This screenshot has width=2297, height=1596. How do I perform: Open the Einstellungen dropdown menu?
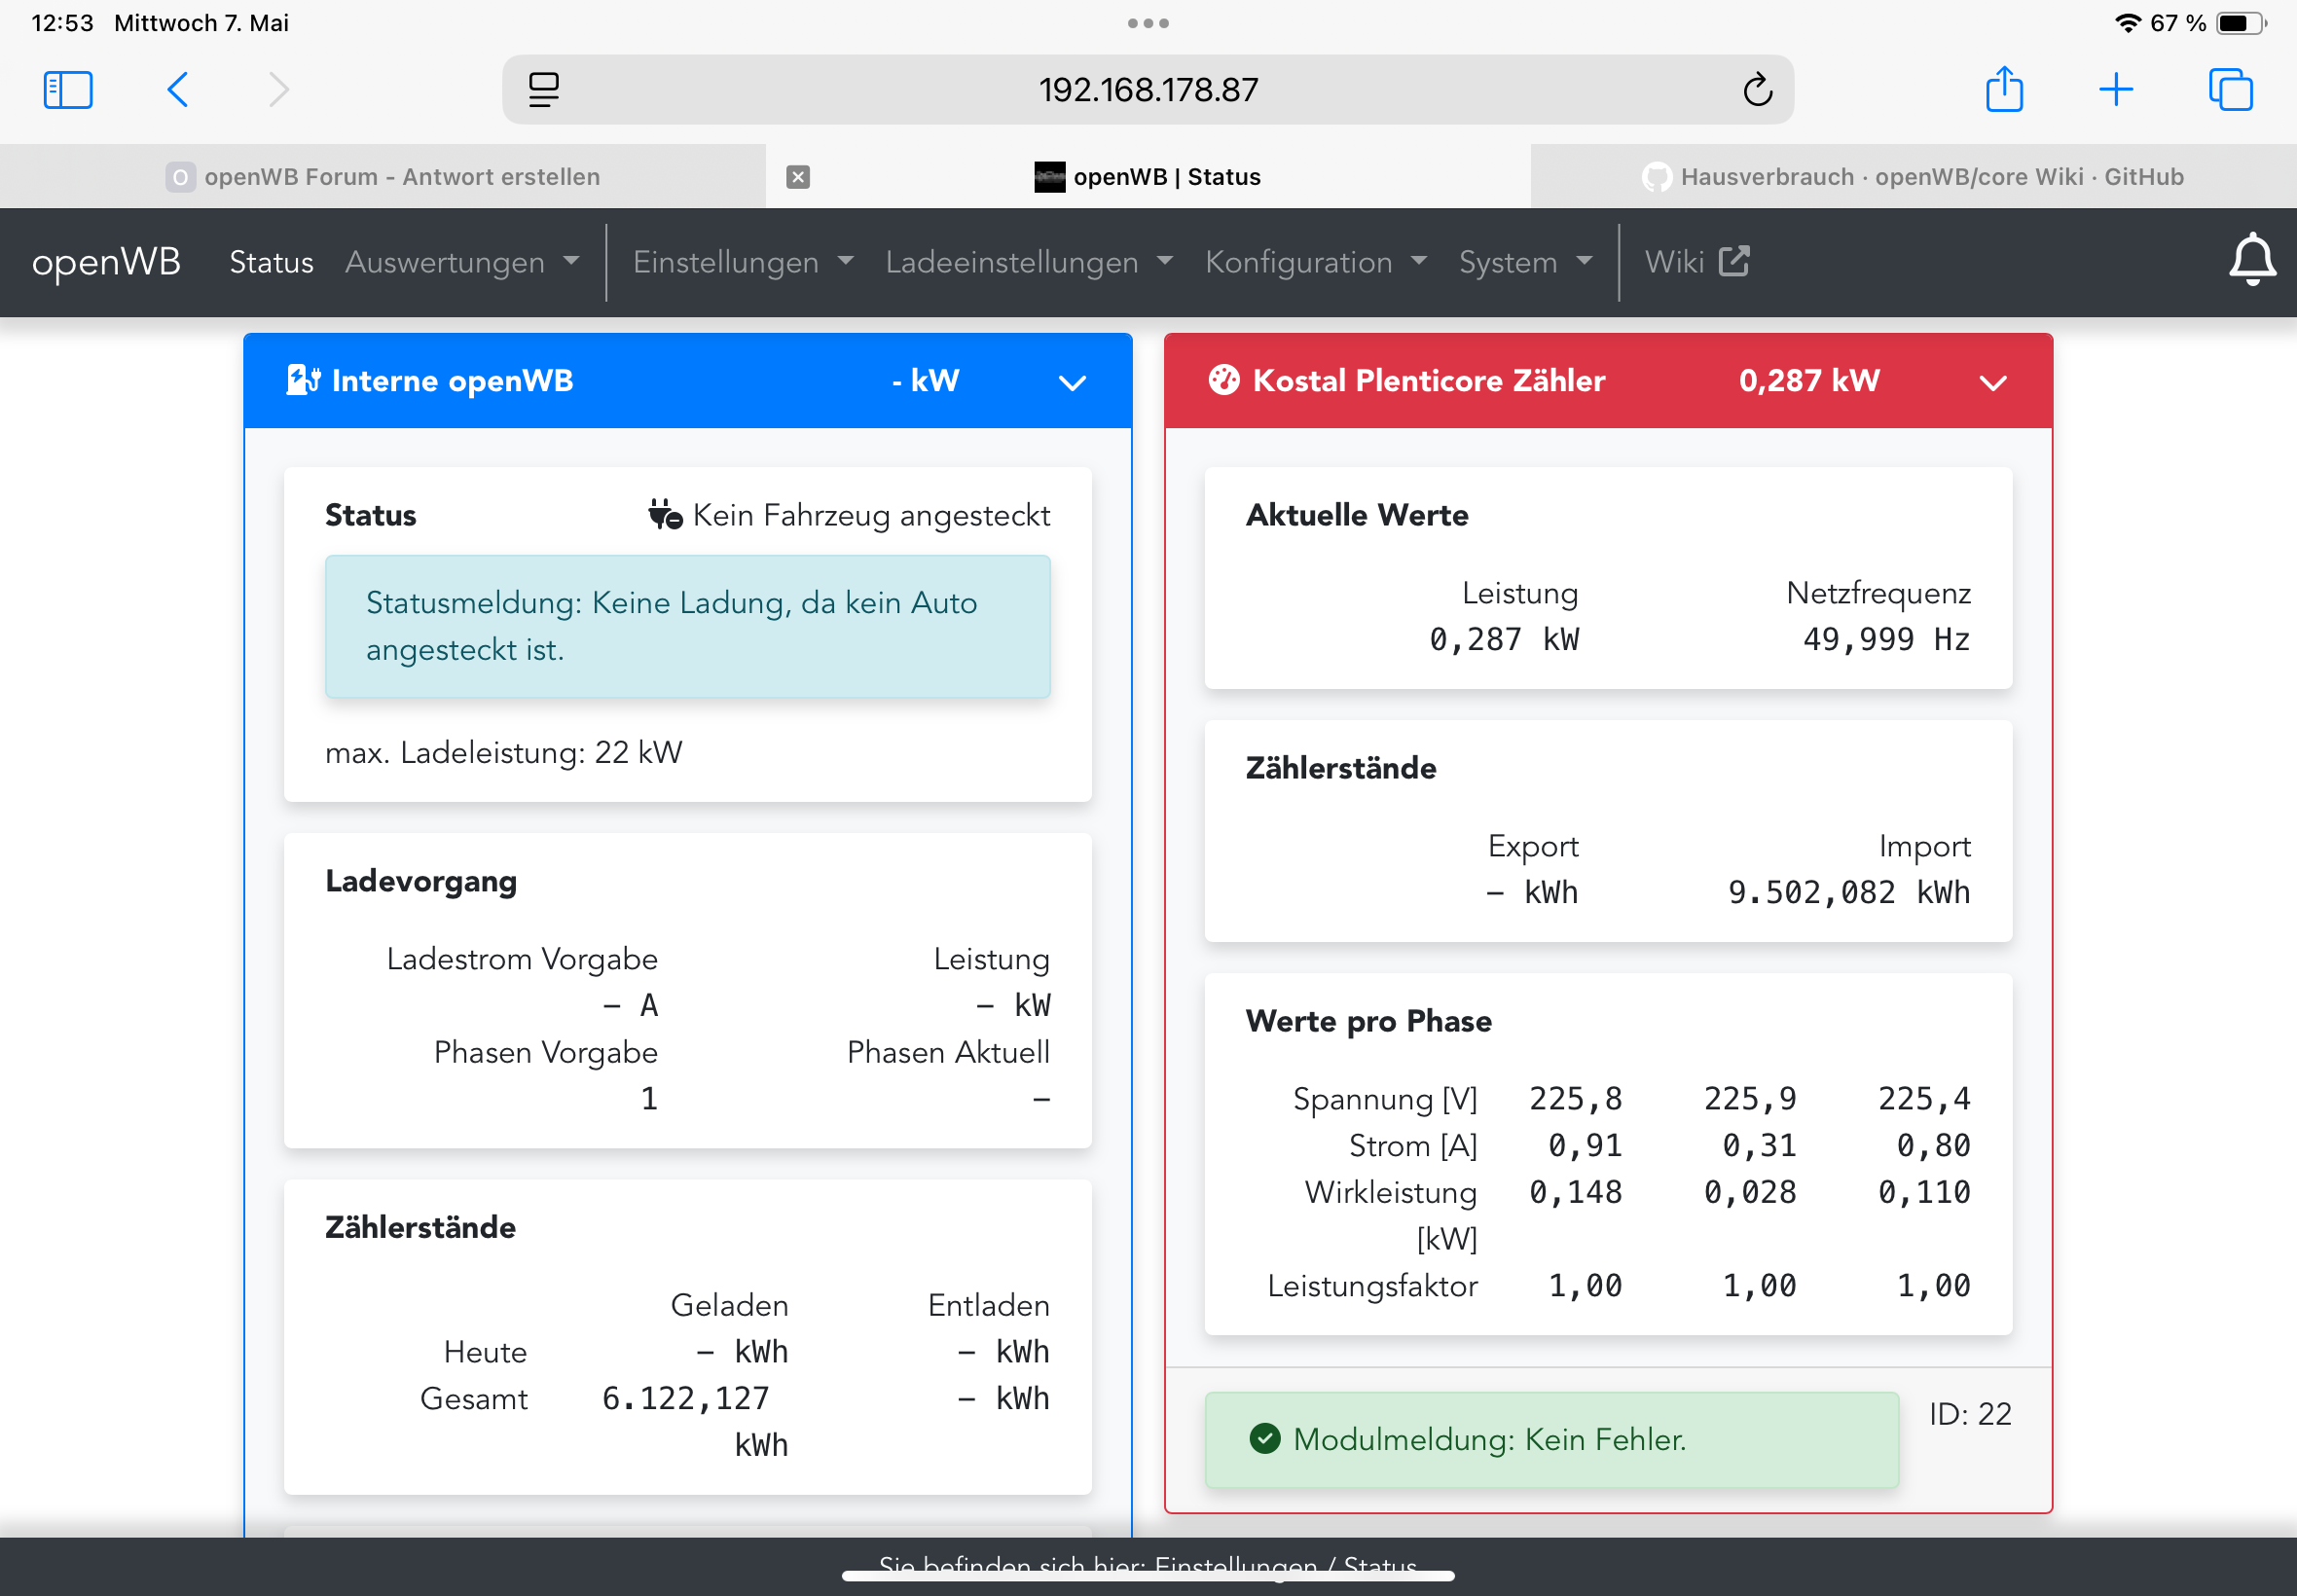click(x=743, y=262)
